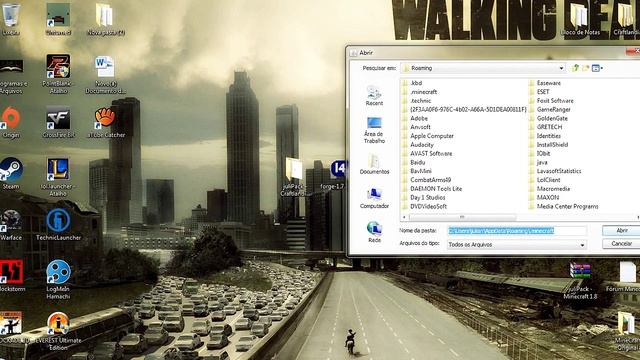This screenshot has height=360, width=640.
Task: Click the left scroll arrow of file list
Action: 404,217
